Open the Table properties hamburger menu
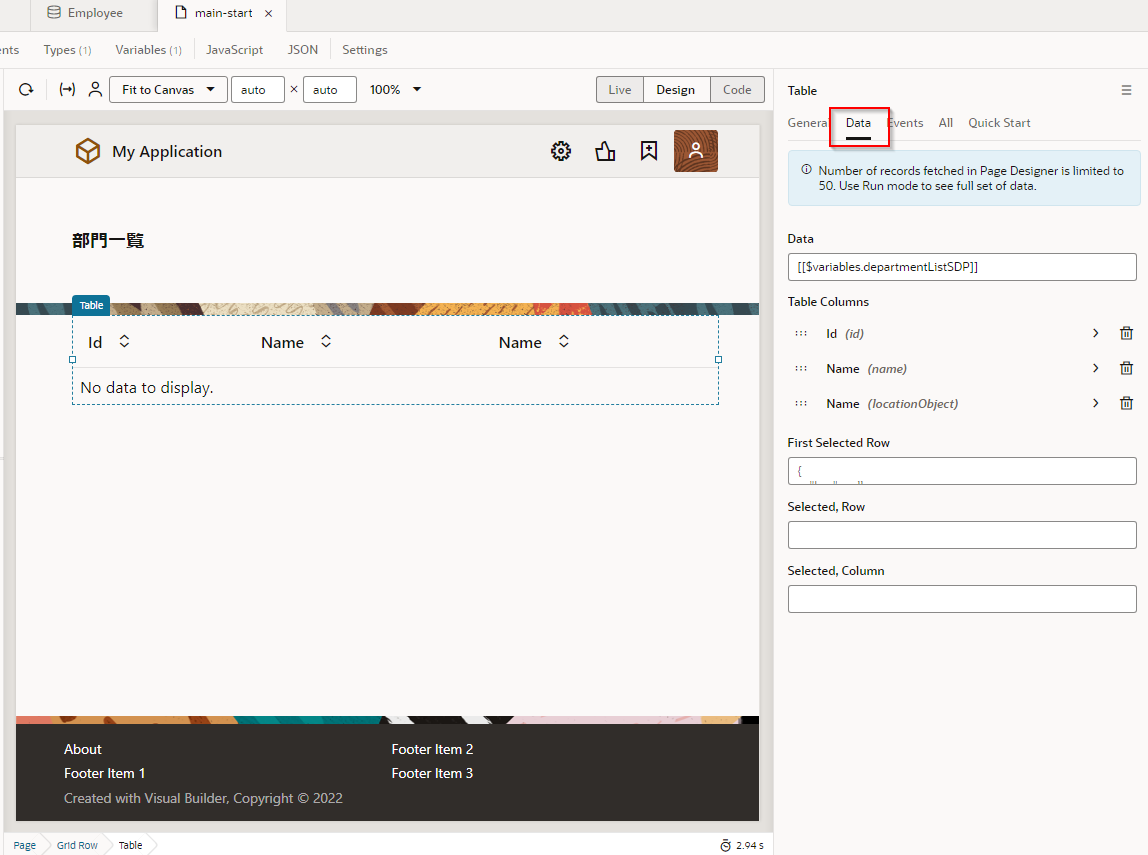This screenshot has height=855, width=1148. click(1127, 90)
